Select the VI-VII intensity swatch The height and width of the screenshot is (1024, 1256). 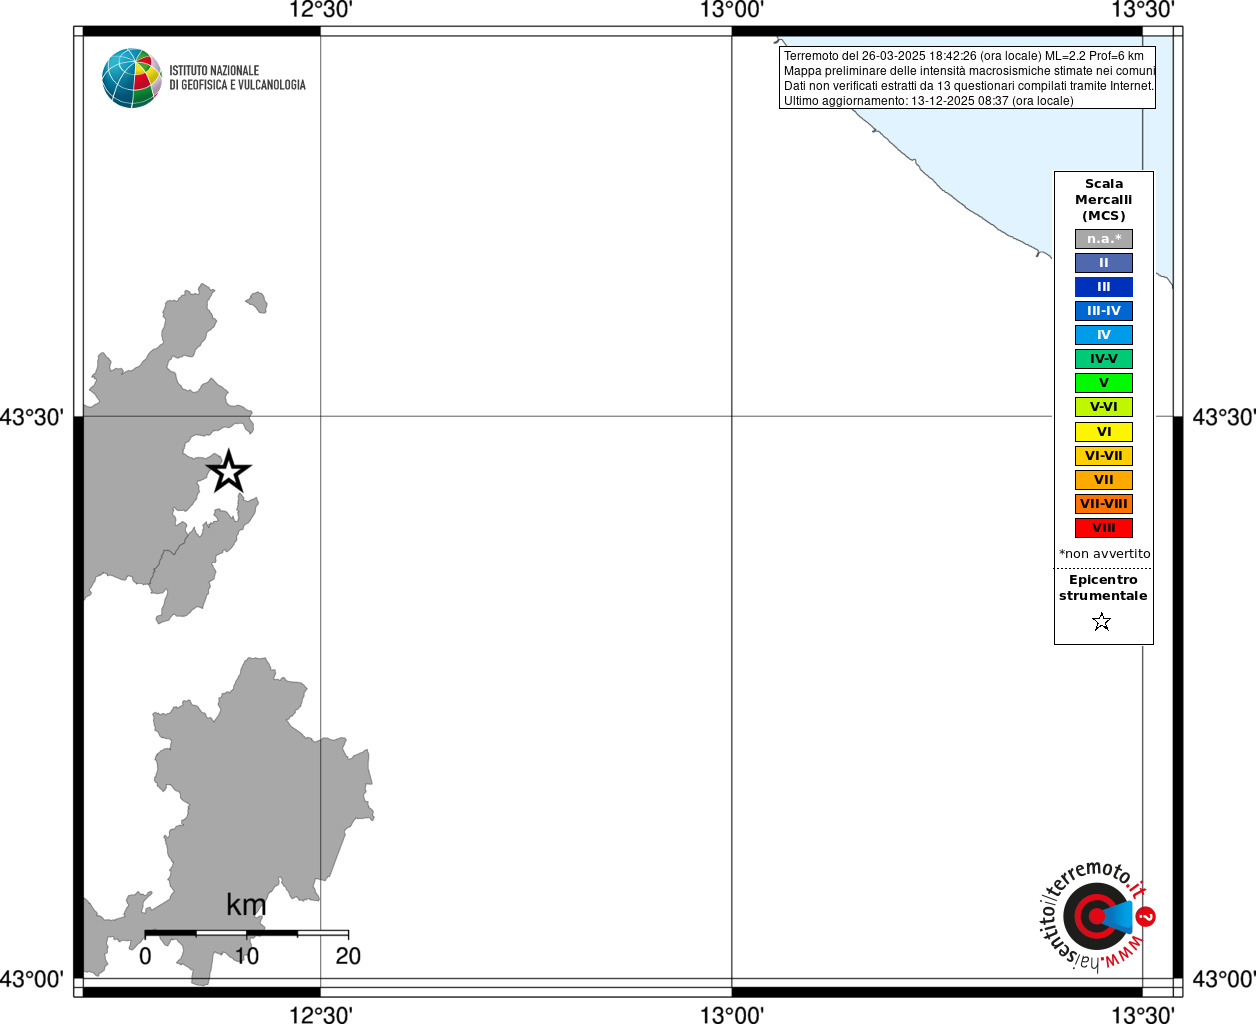coord(1104,456)
